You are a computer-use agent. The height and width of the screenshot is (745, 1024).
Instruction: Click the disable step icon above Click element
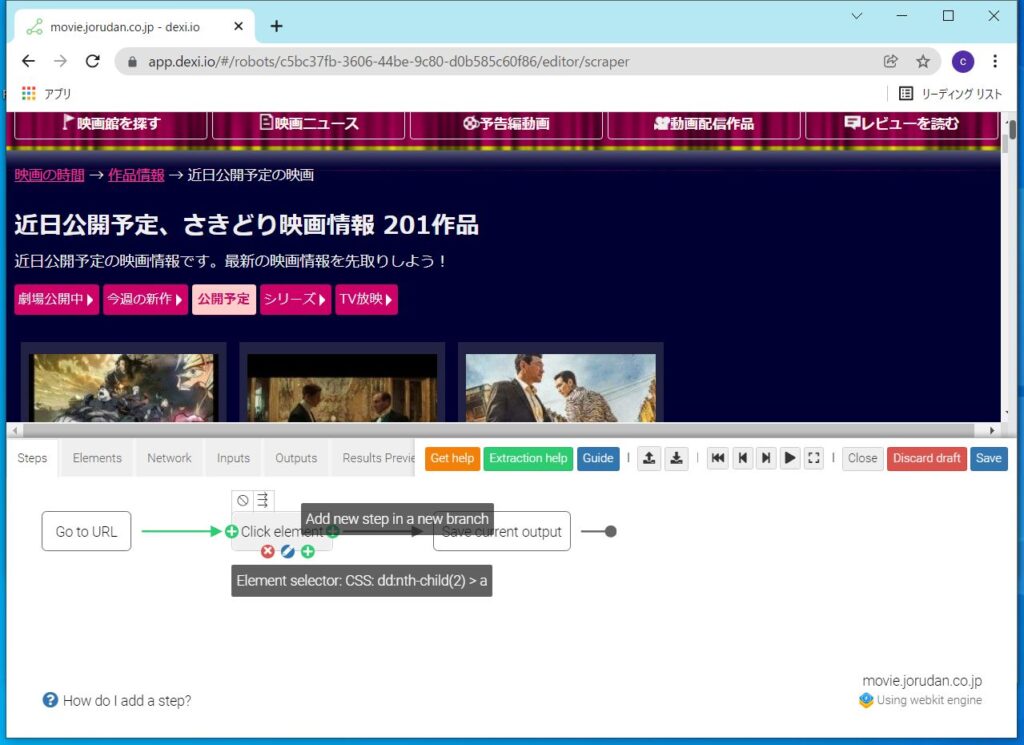(243, 501)
